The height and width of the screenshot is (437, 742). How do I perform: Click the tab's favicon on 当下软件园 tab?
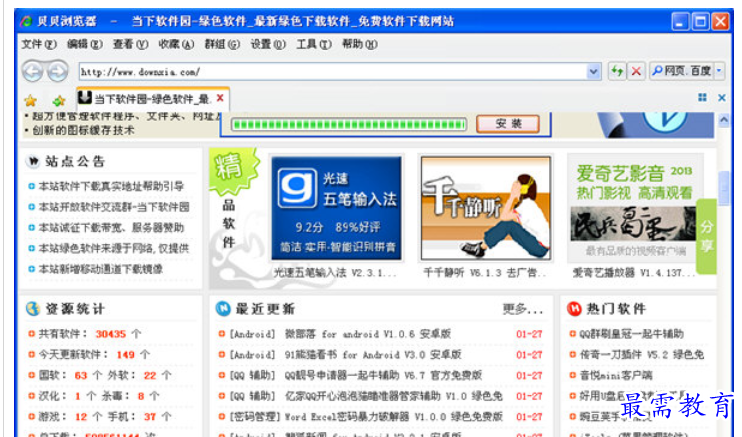point(85,98)
